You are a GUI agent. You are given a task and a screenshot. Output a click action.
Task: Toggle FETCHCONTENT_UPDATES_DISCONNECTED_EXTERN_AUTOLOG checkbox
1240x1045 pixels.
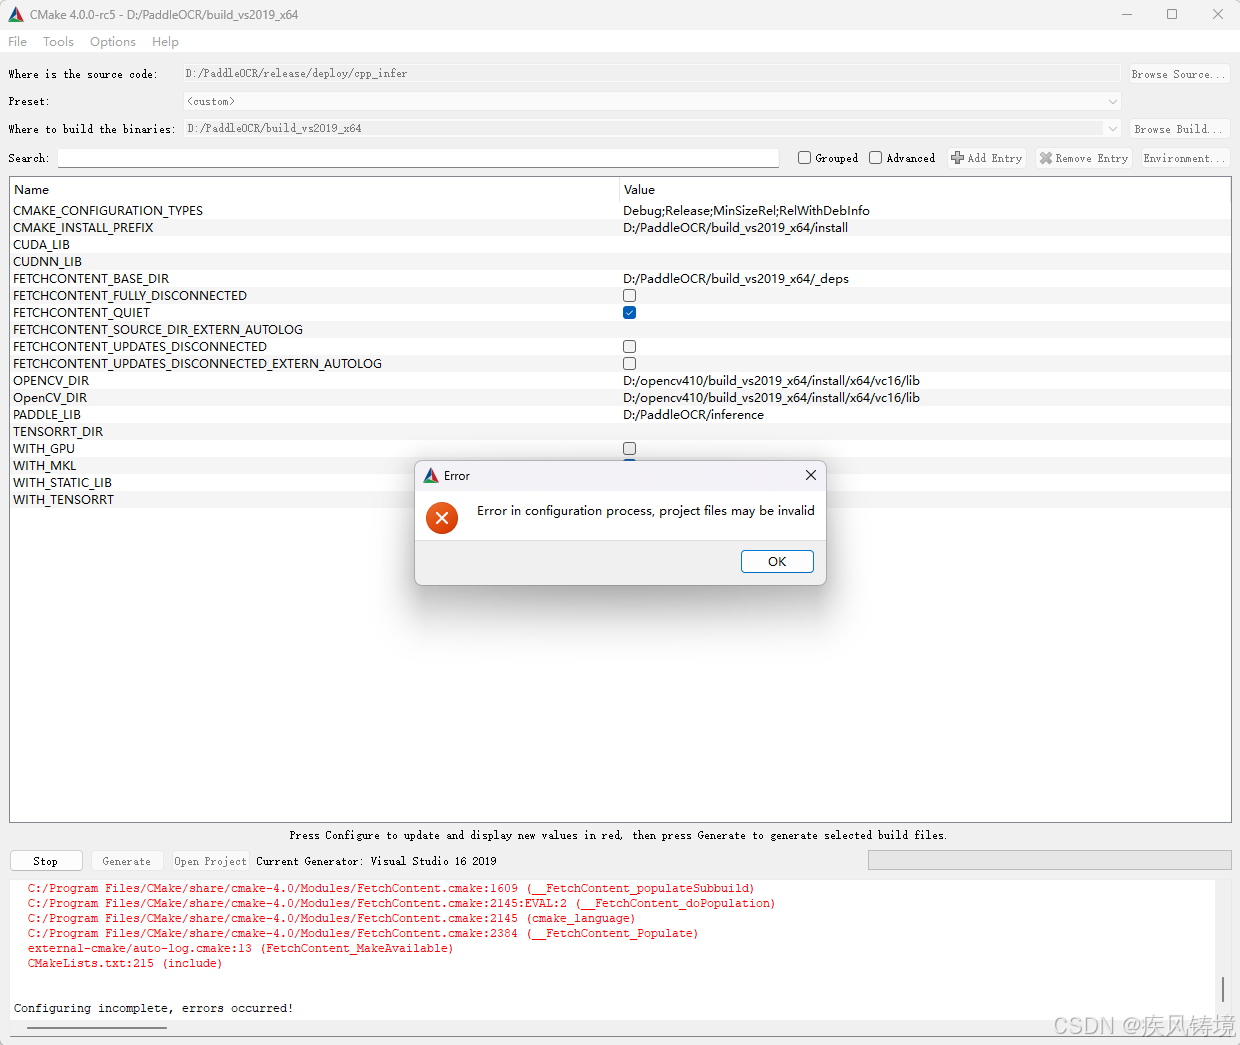coord(629,364)
